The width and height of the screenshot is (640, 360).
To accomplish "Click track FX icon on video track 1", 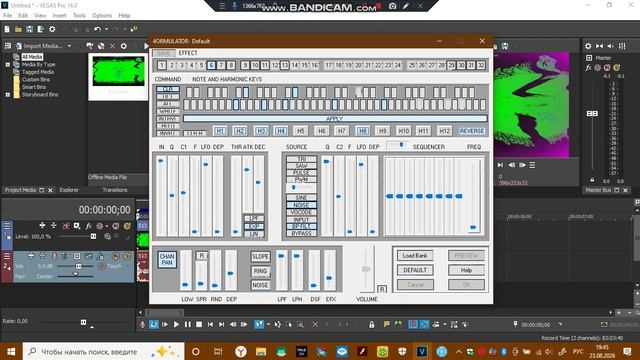I will click(x=89, y=226).
